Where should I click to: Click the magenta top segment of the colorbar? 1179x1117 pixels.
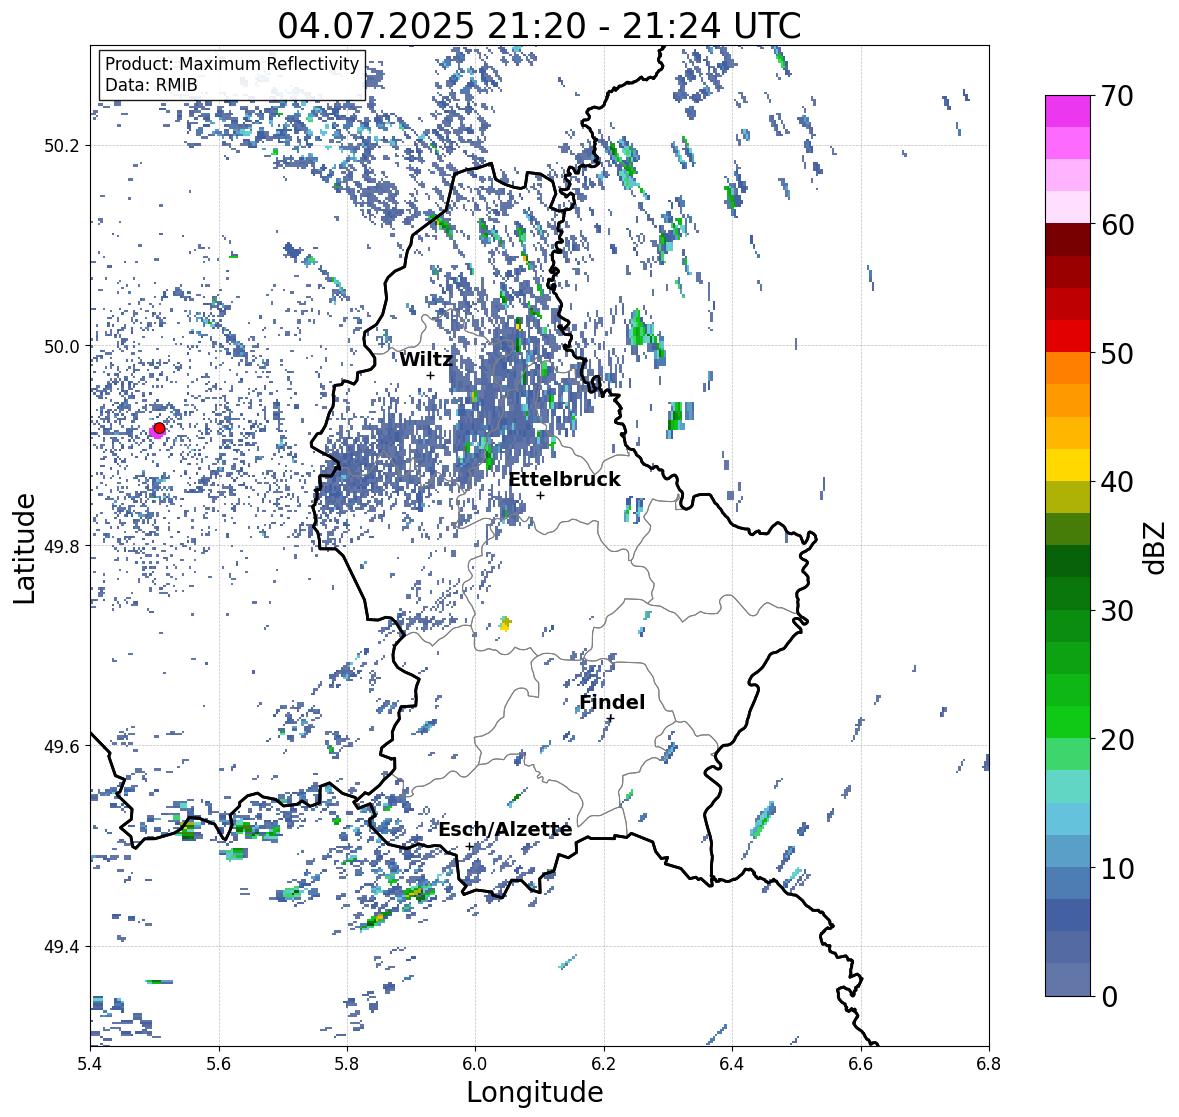pyautogui.click(x=1068, y=111)
